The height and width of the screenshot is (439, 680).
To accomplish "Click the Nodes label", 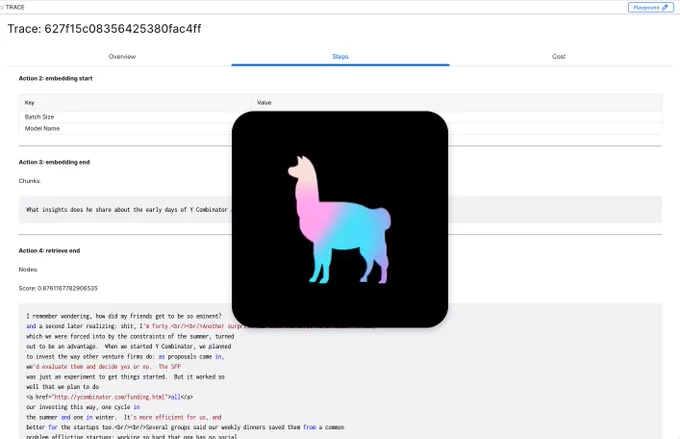I will (x=28, y=269).
